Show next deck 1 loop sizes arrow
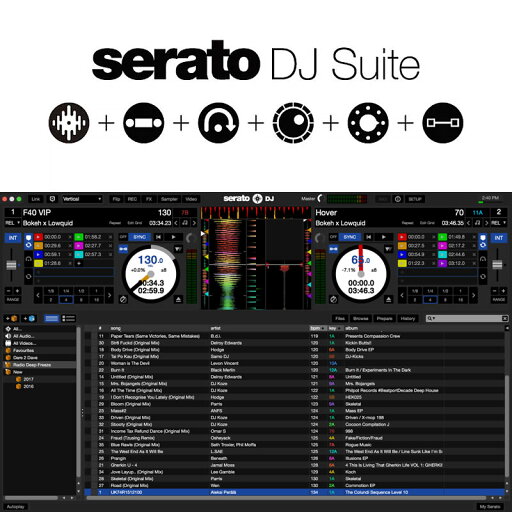512x512 pixels. click(x=109, y=295)
